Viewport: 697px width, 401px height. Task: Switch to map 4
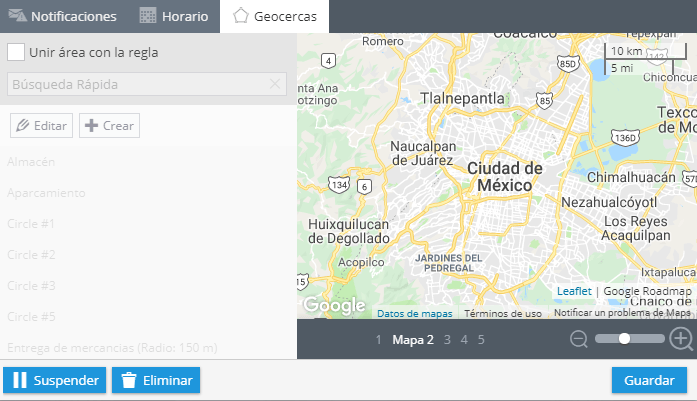(x=464, y=340)
